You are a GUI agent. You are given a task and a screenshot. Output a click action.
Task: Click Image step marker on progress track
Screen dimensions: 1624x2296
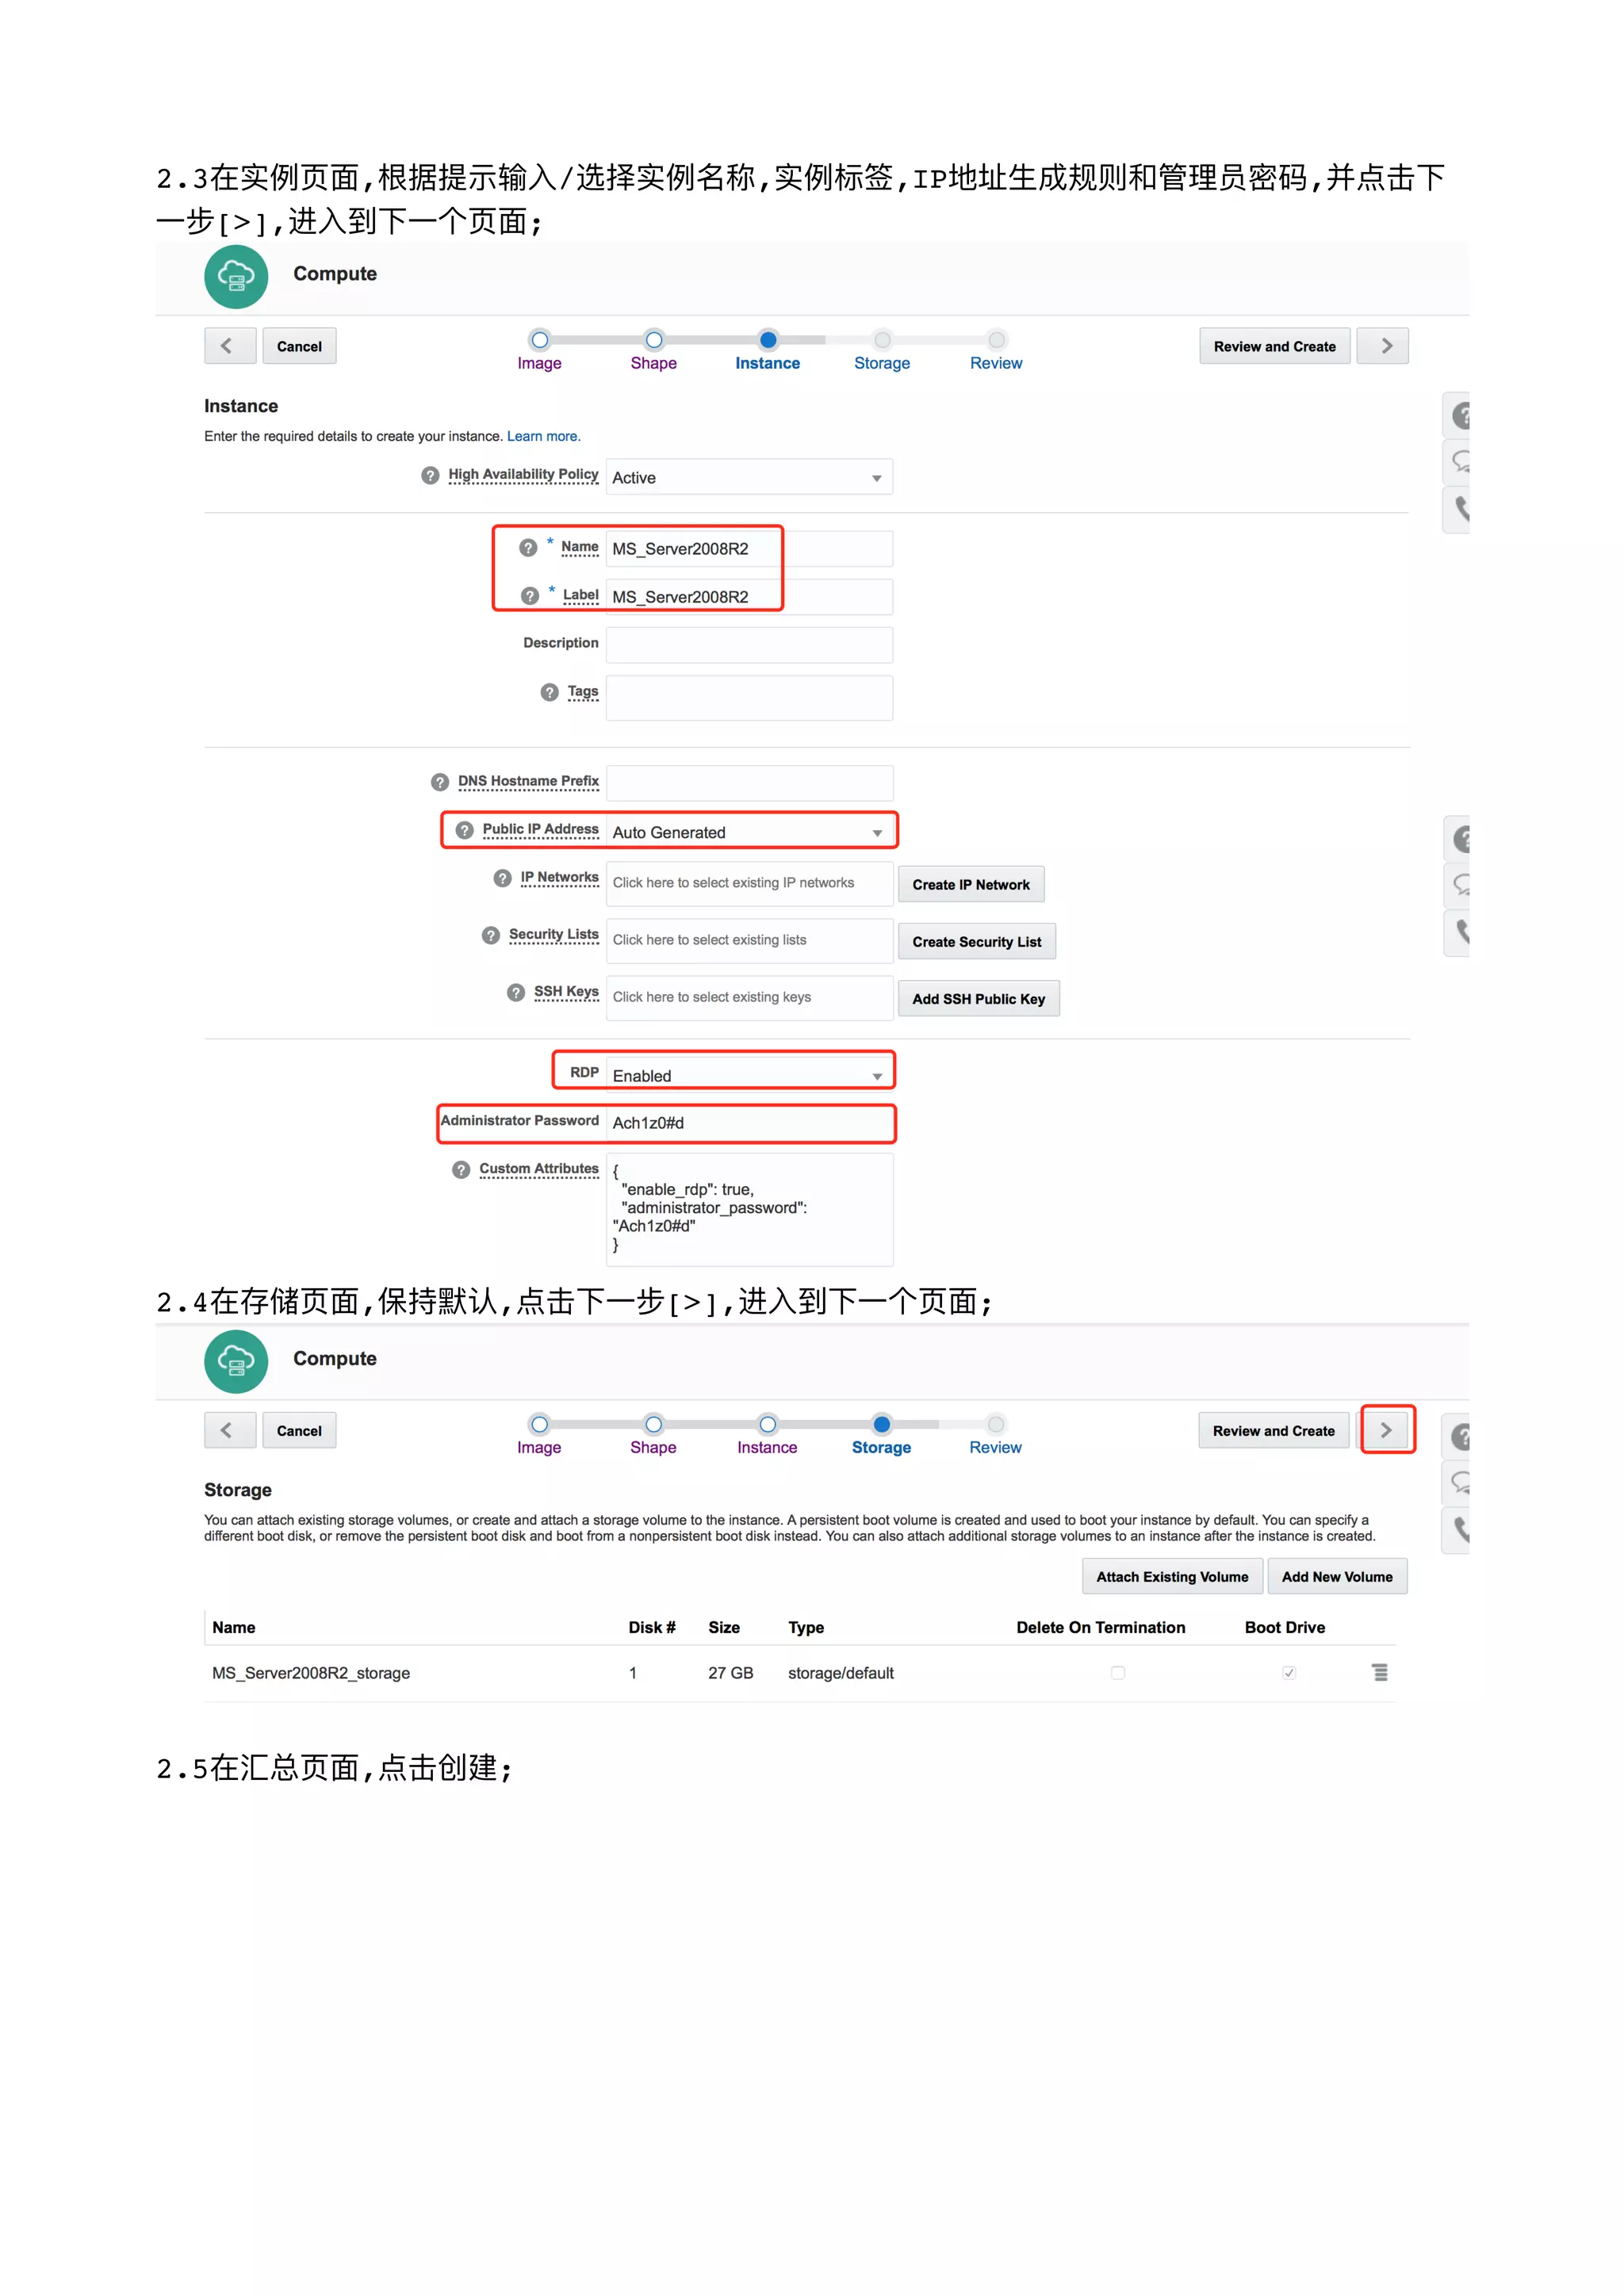coord(539,340)
